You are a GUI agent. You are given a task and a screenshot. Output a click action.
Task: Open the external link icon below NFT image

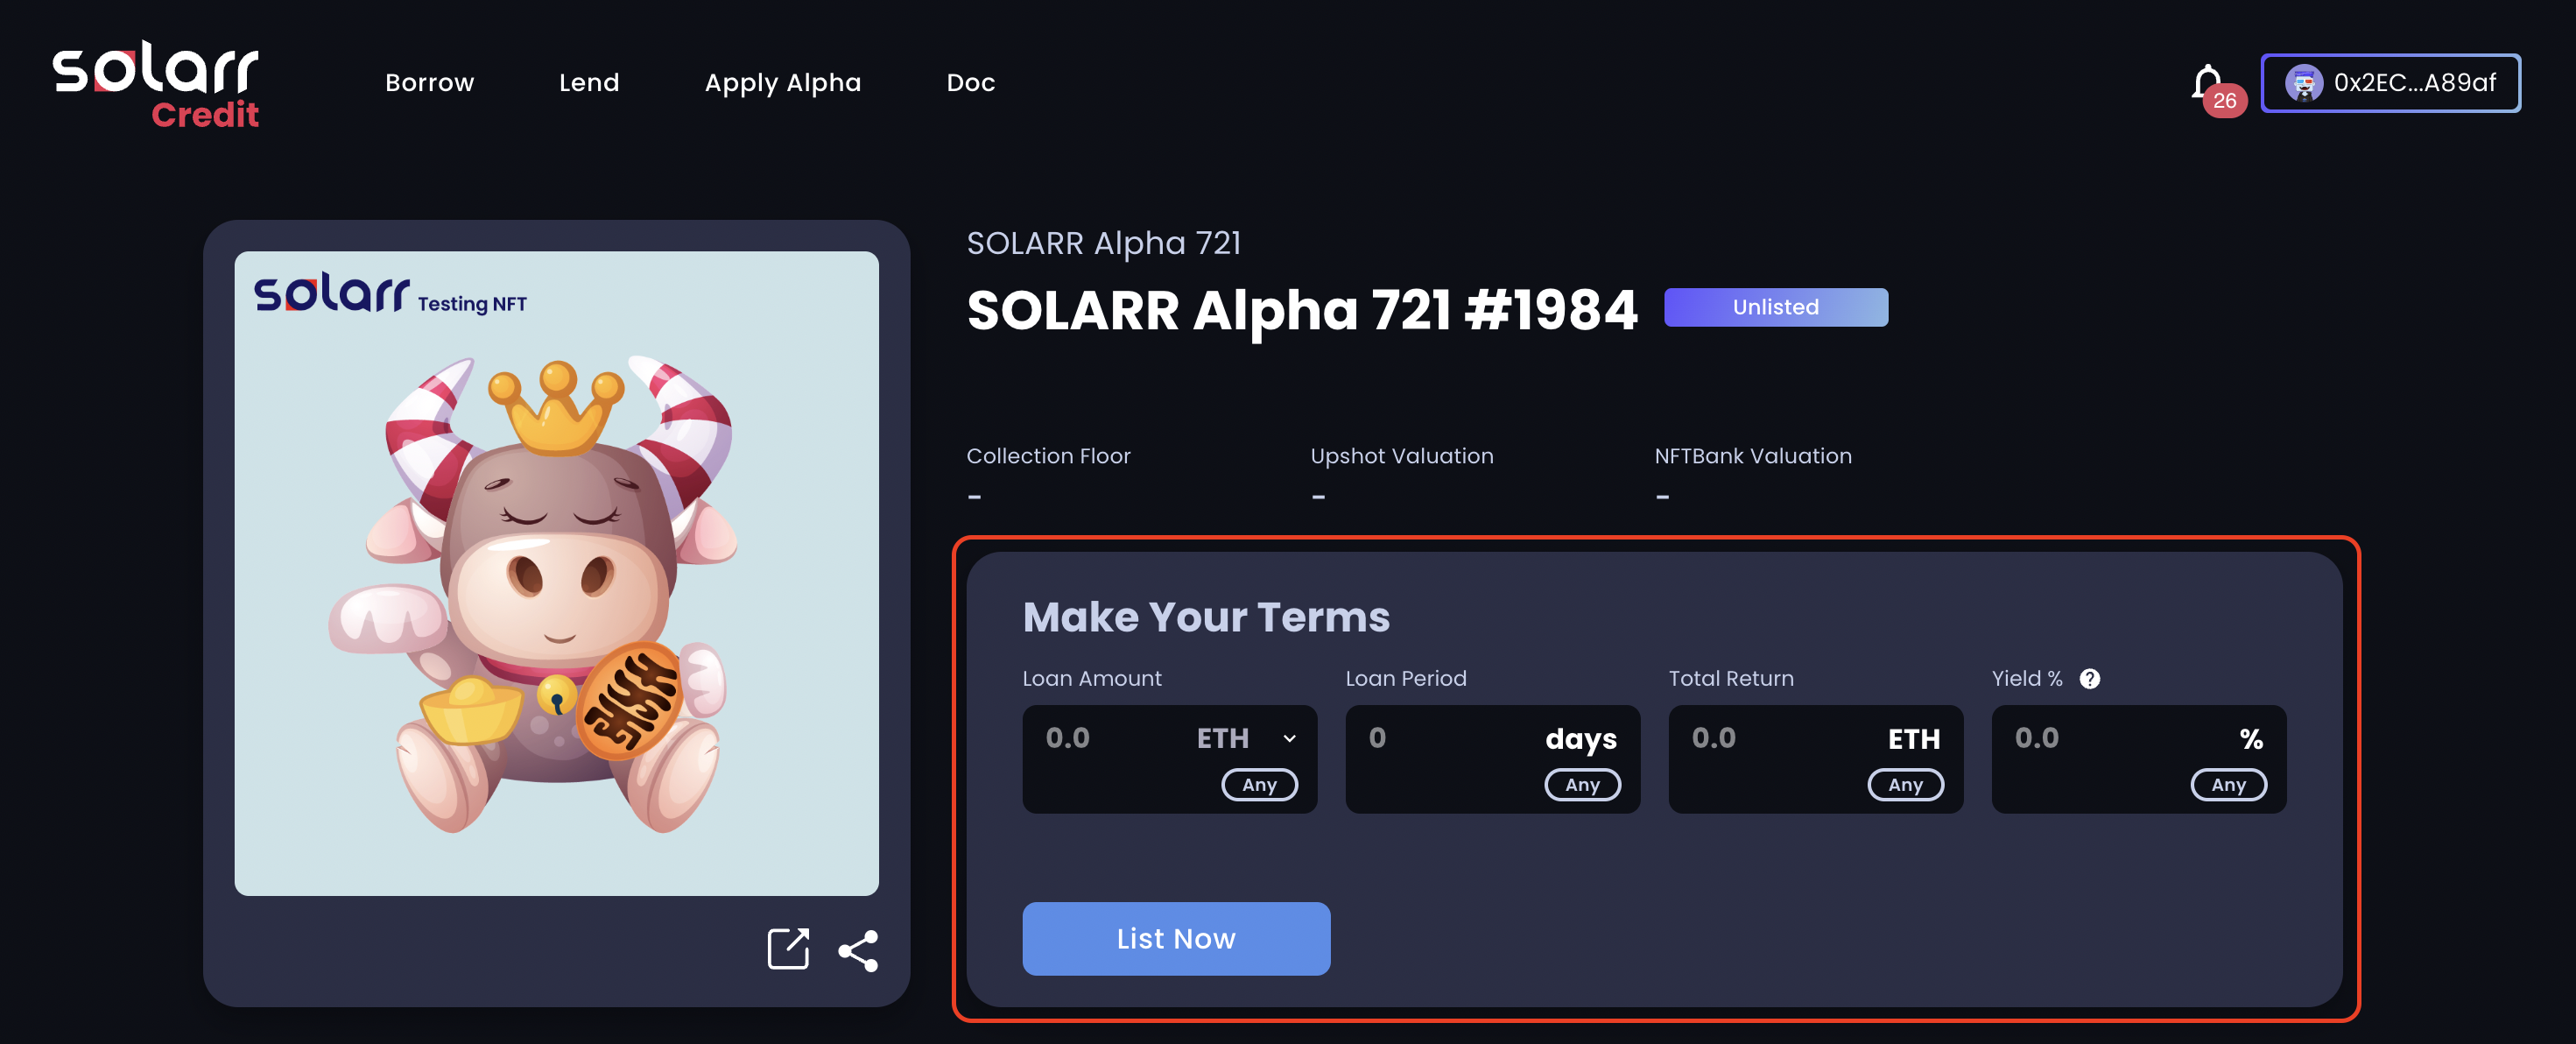coord(788,949)
